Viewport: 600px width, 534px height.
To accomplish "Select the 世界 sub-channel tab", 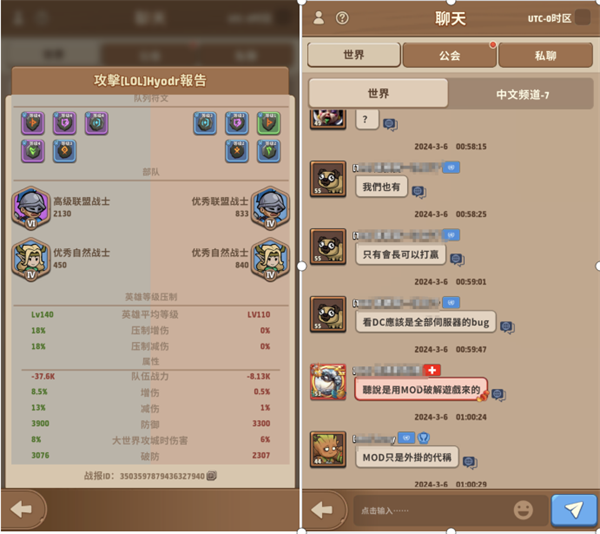I will pos(378,93).
